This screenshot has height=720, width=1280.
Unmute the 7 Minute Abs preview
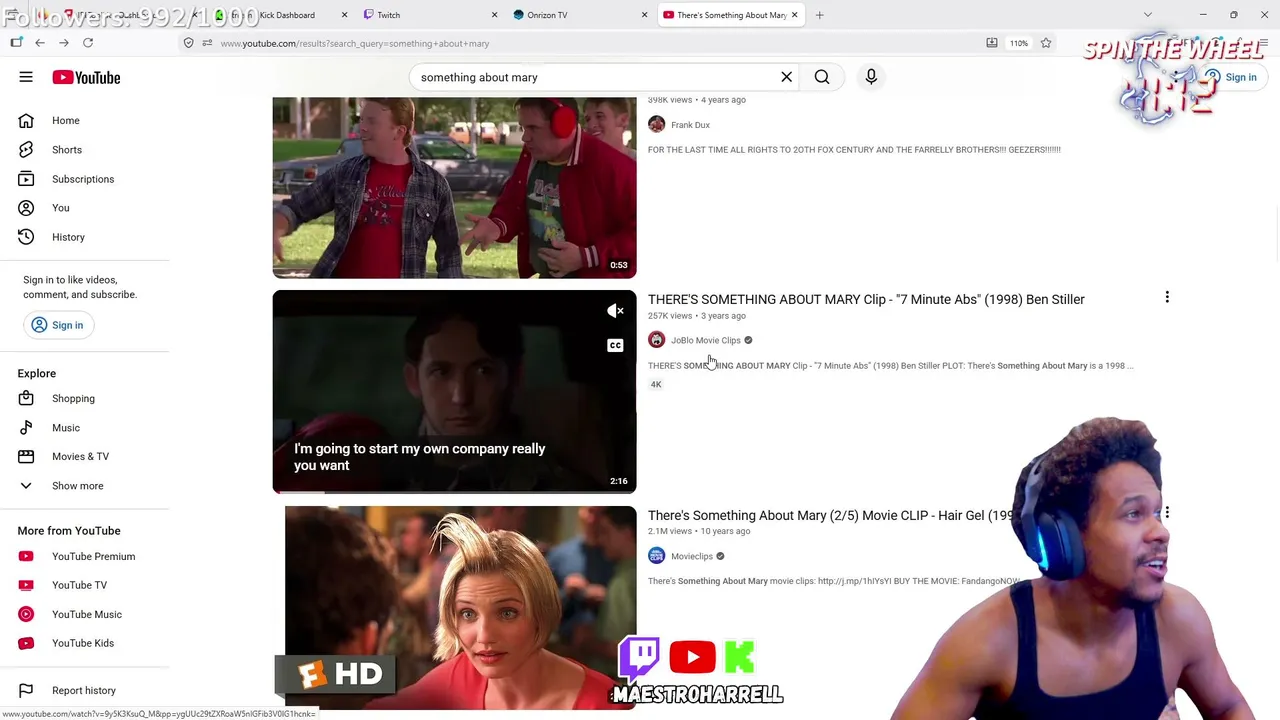pos(615,311)
